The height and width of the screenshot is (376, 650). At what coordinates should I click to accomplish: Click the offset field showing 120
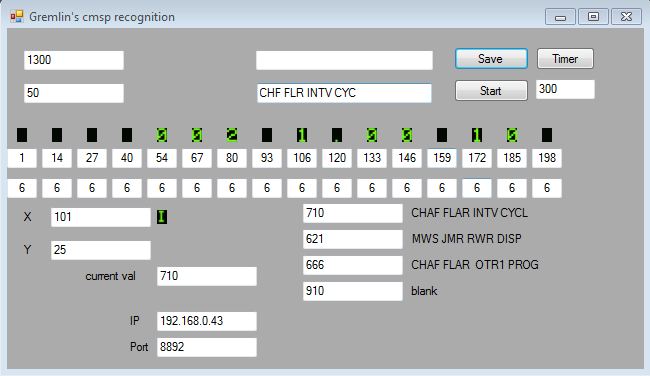pyautogui.click(x=337, y=158)
